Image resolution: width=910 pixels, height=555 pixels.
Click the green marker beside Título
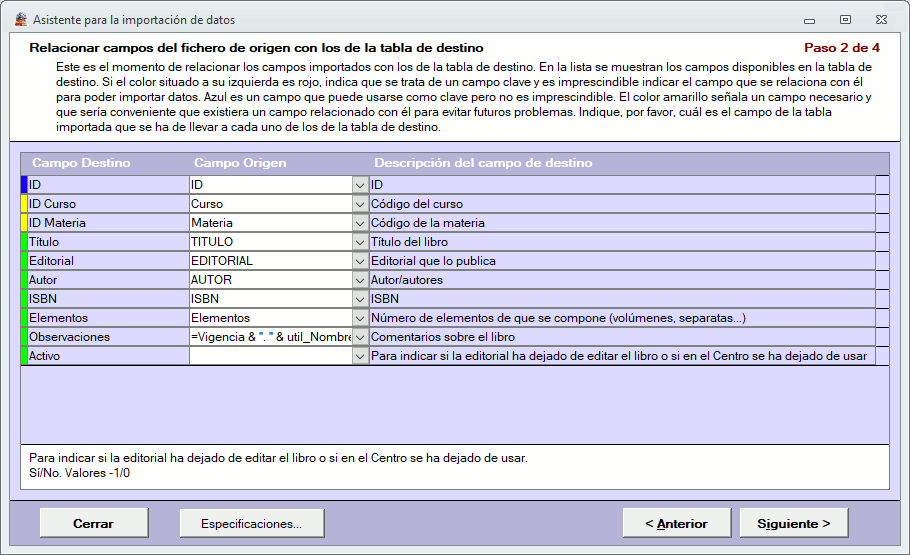click(24, 242)
